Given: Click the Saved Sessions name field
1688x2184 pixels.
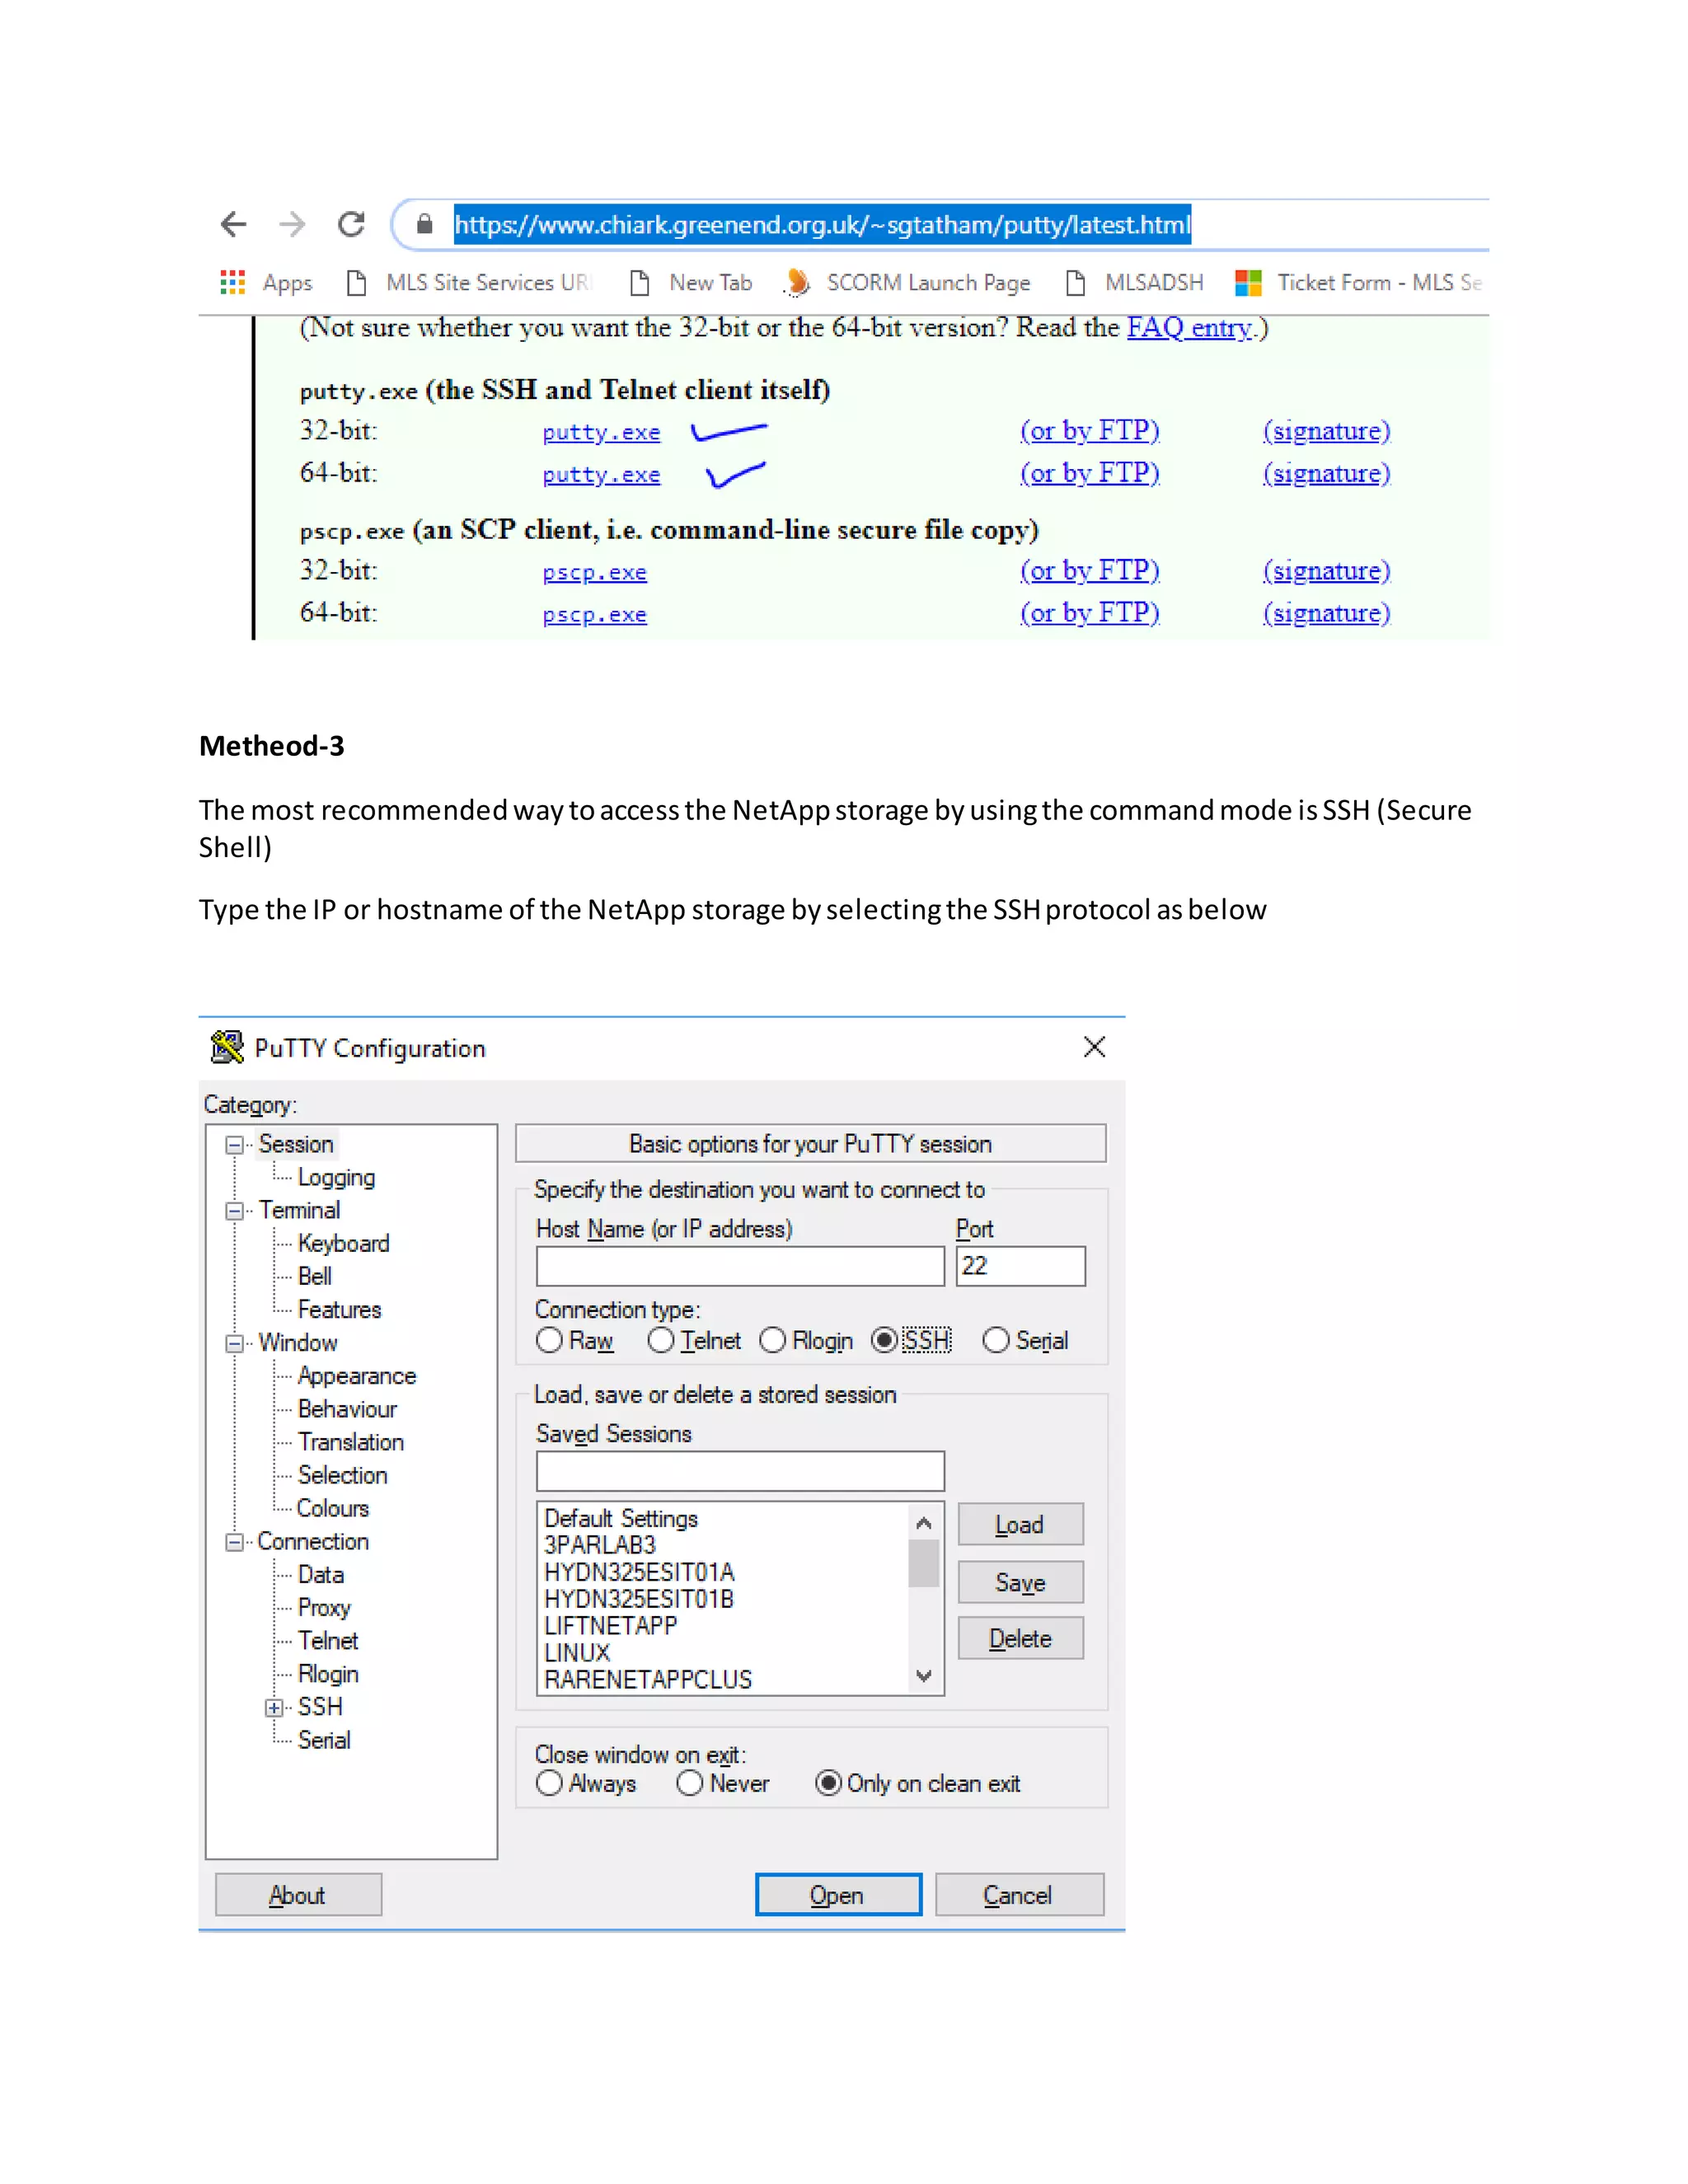Looking at the screenshot, I should coord(740,1471).
